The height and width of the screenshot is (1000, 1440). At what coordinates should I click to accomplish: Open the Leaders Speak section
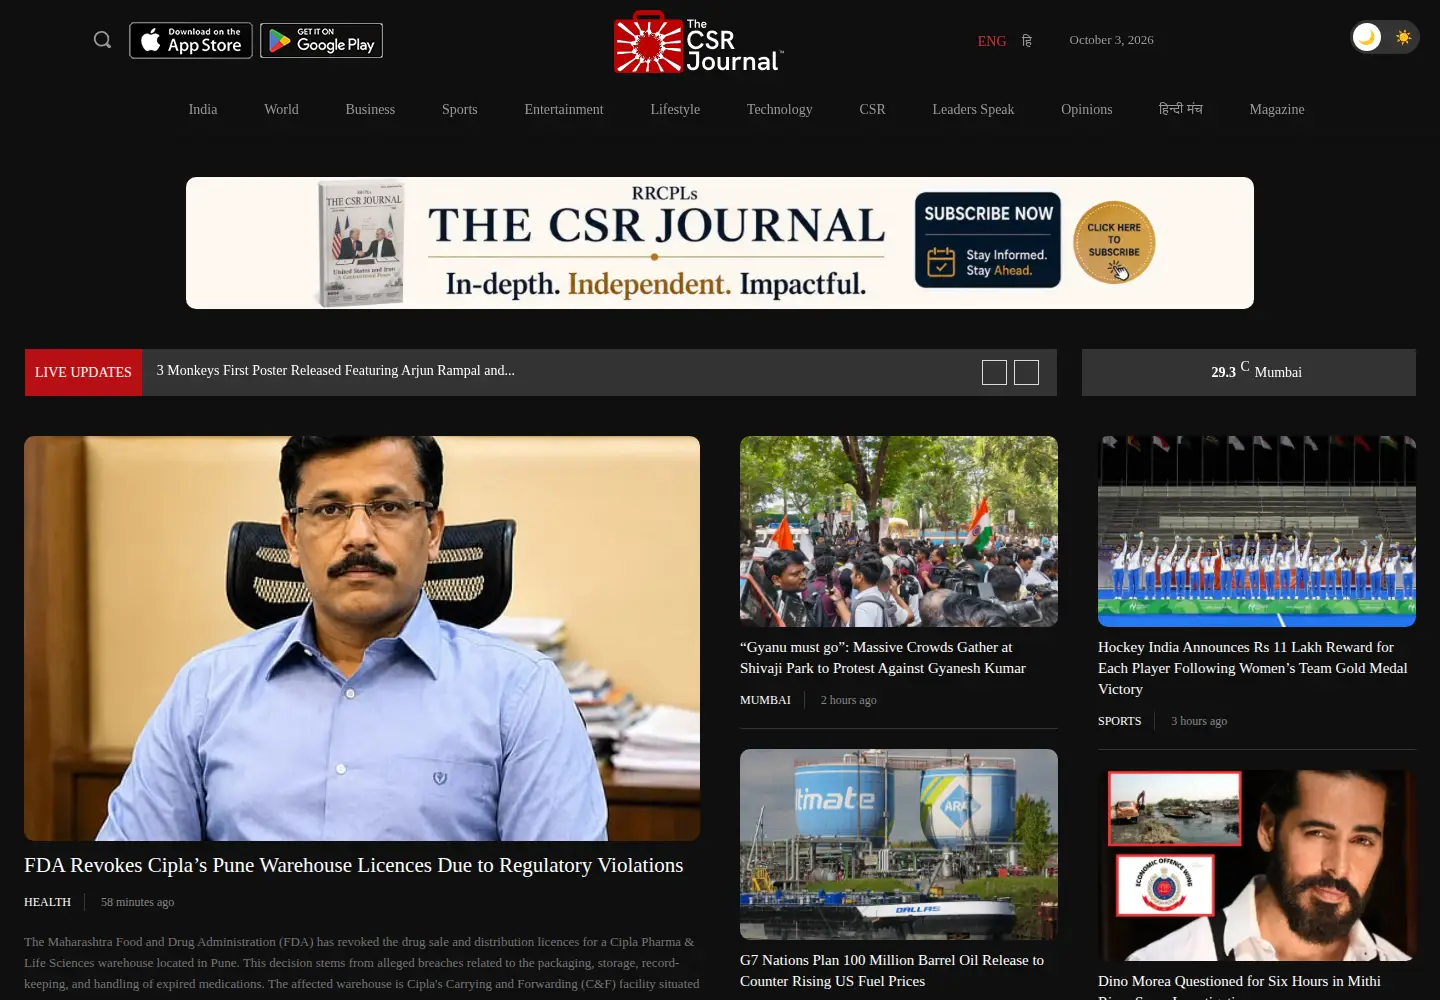pos(973,109)
